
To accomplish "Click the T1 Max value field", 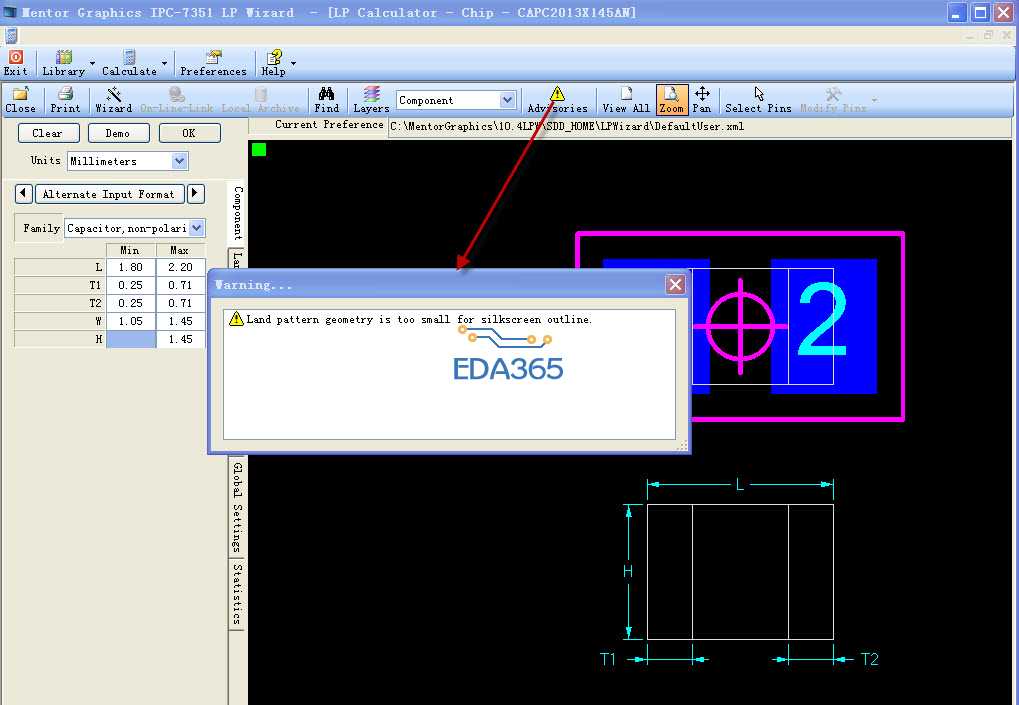I will coord(181,285).
